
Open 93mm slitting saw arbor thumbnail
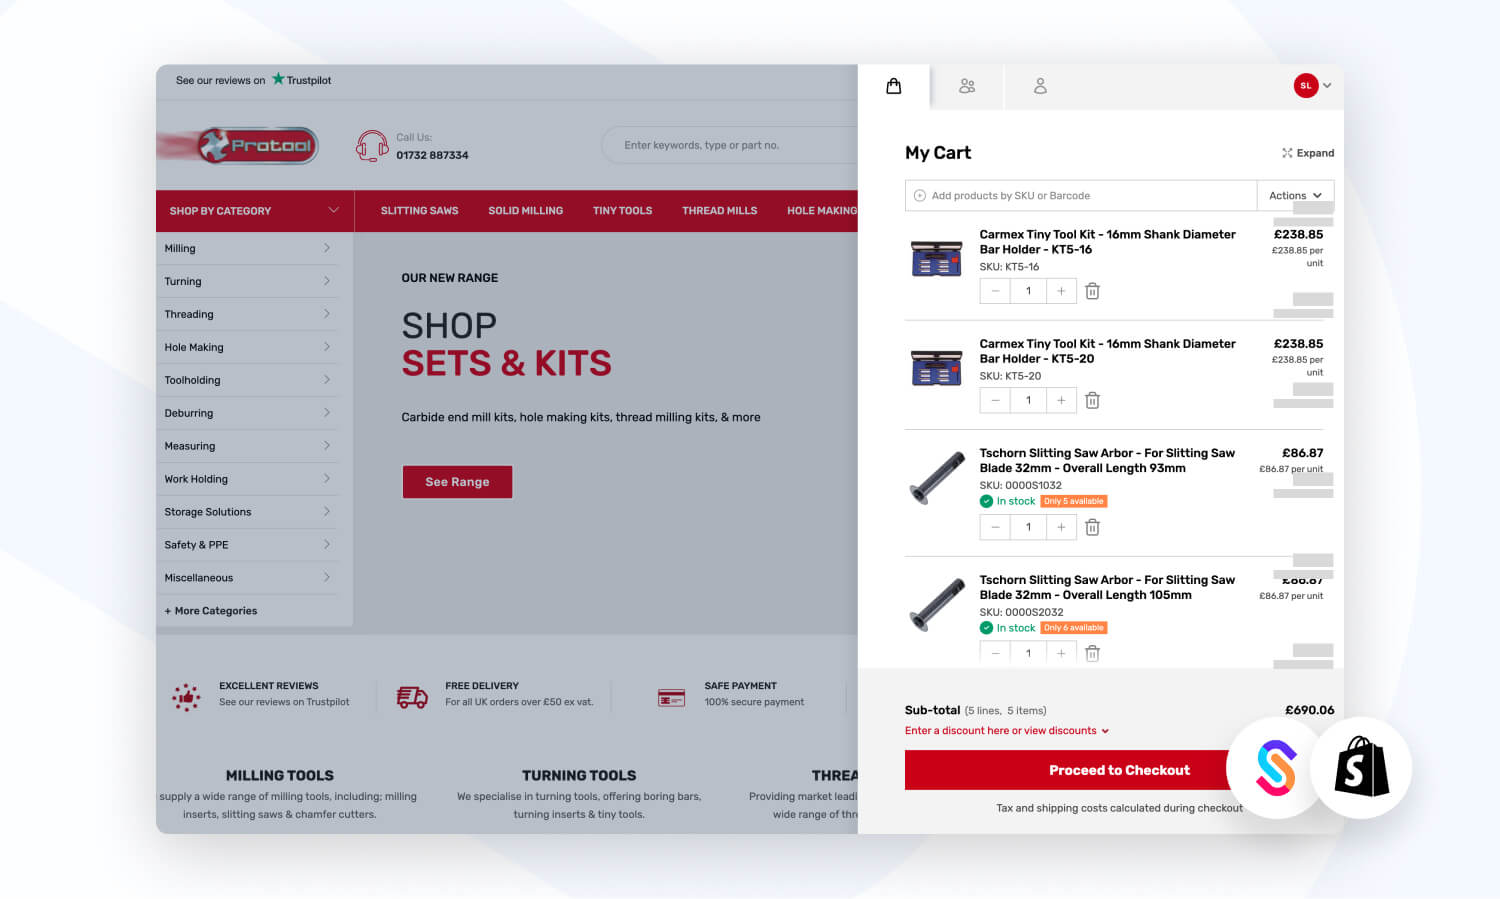(937, 478)
